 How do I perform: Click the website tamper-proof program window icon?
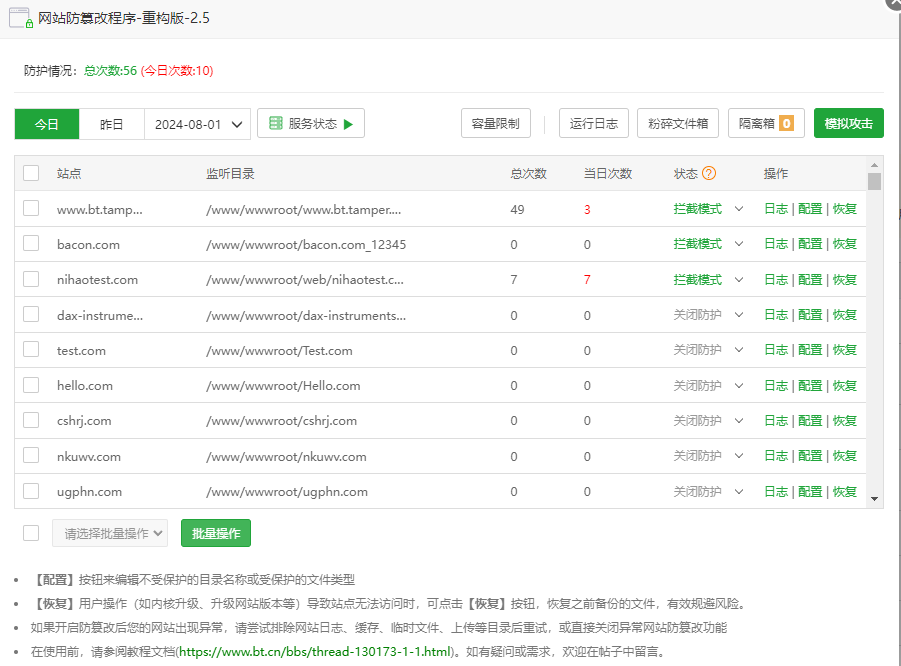(21, 18)
